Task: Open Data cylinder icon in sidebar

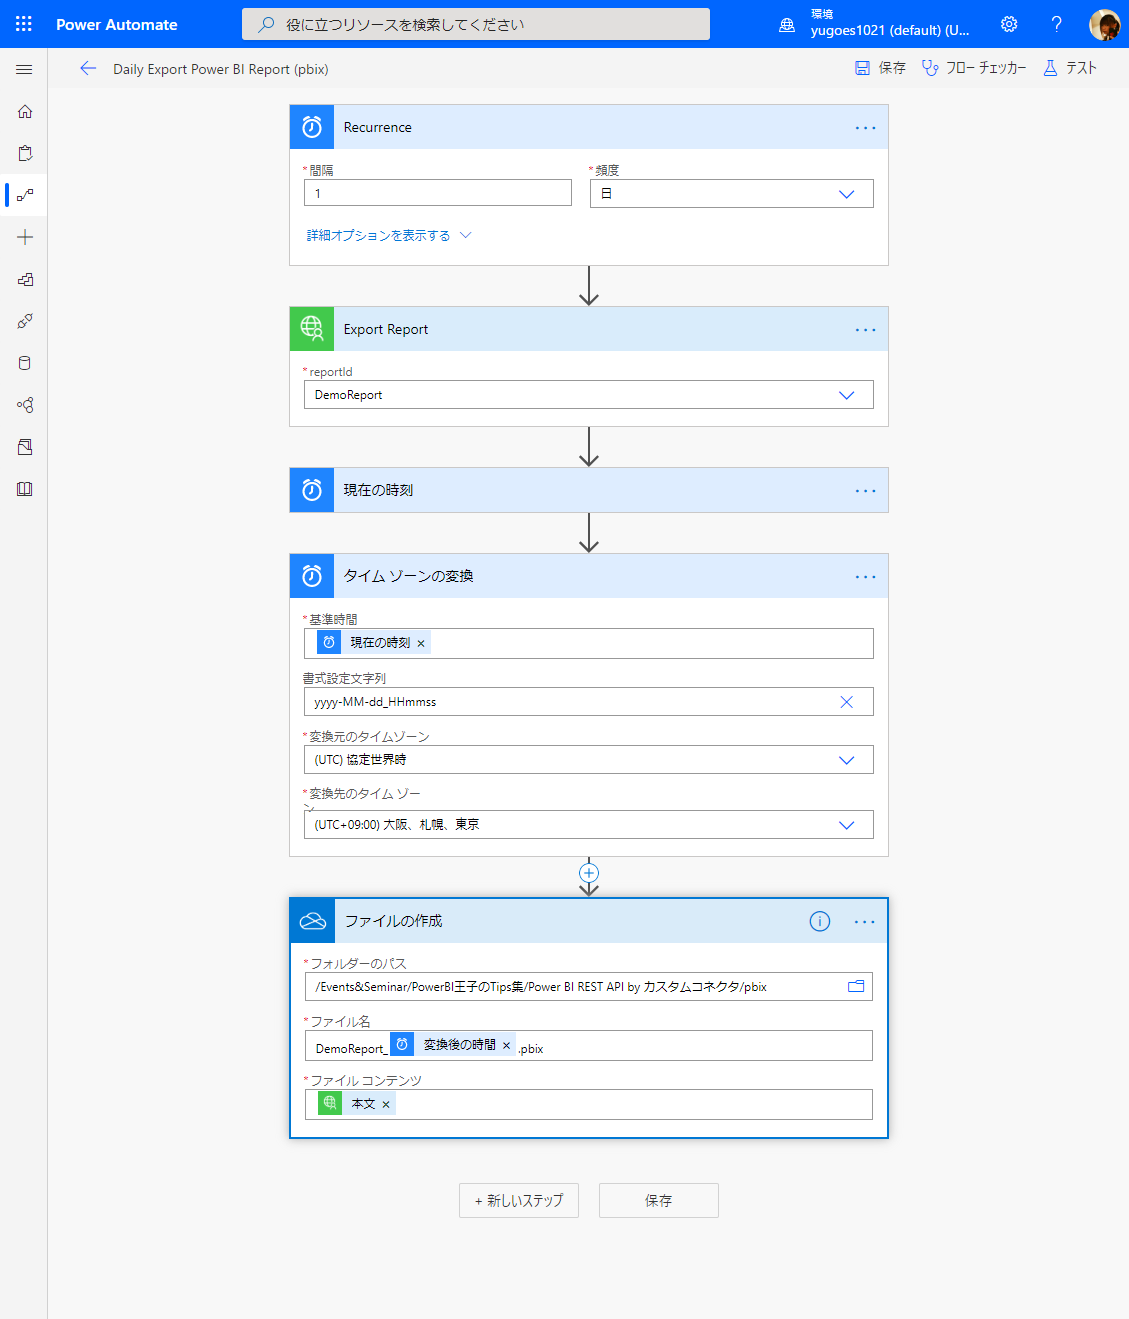Action: click(25, 363)
